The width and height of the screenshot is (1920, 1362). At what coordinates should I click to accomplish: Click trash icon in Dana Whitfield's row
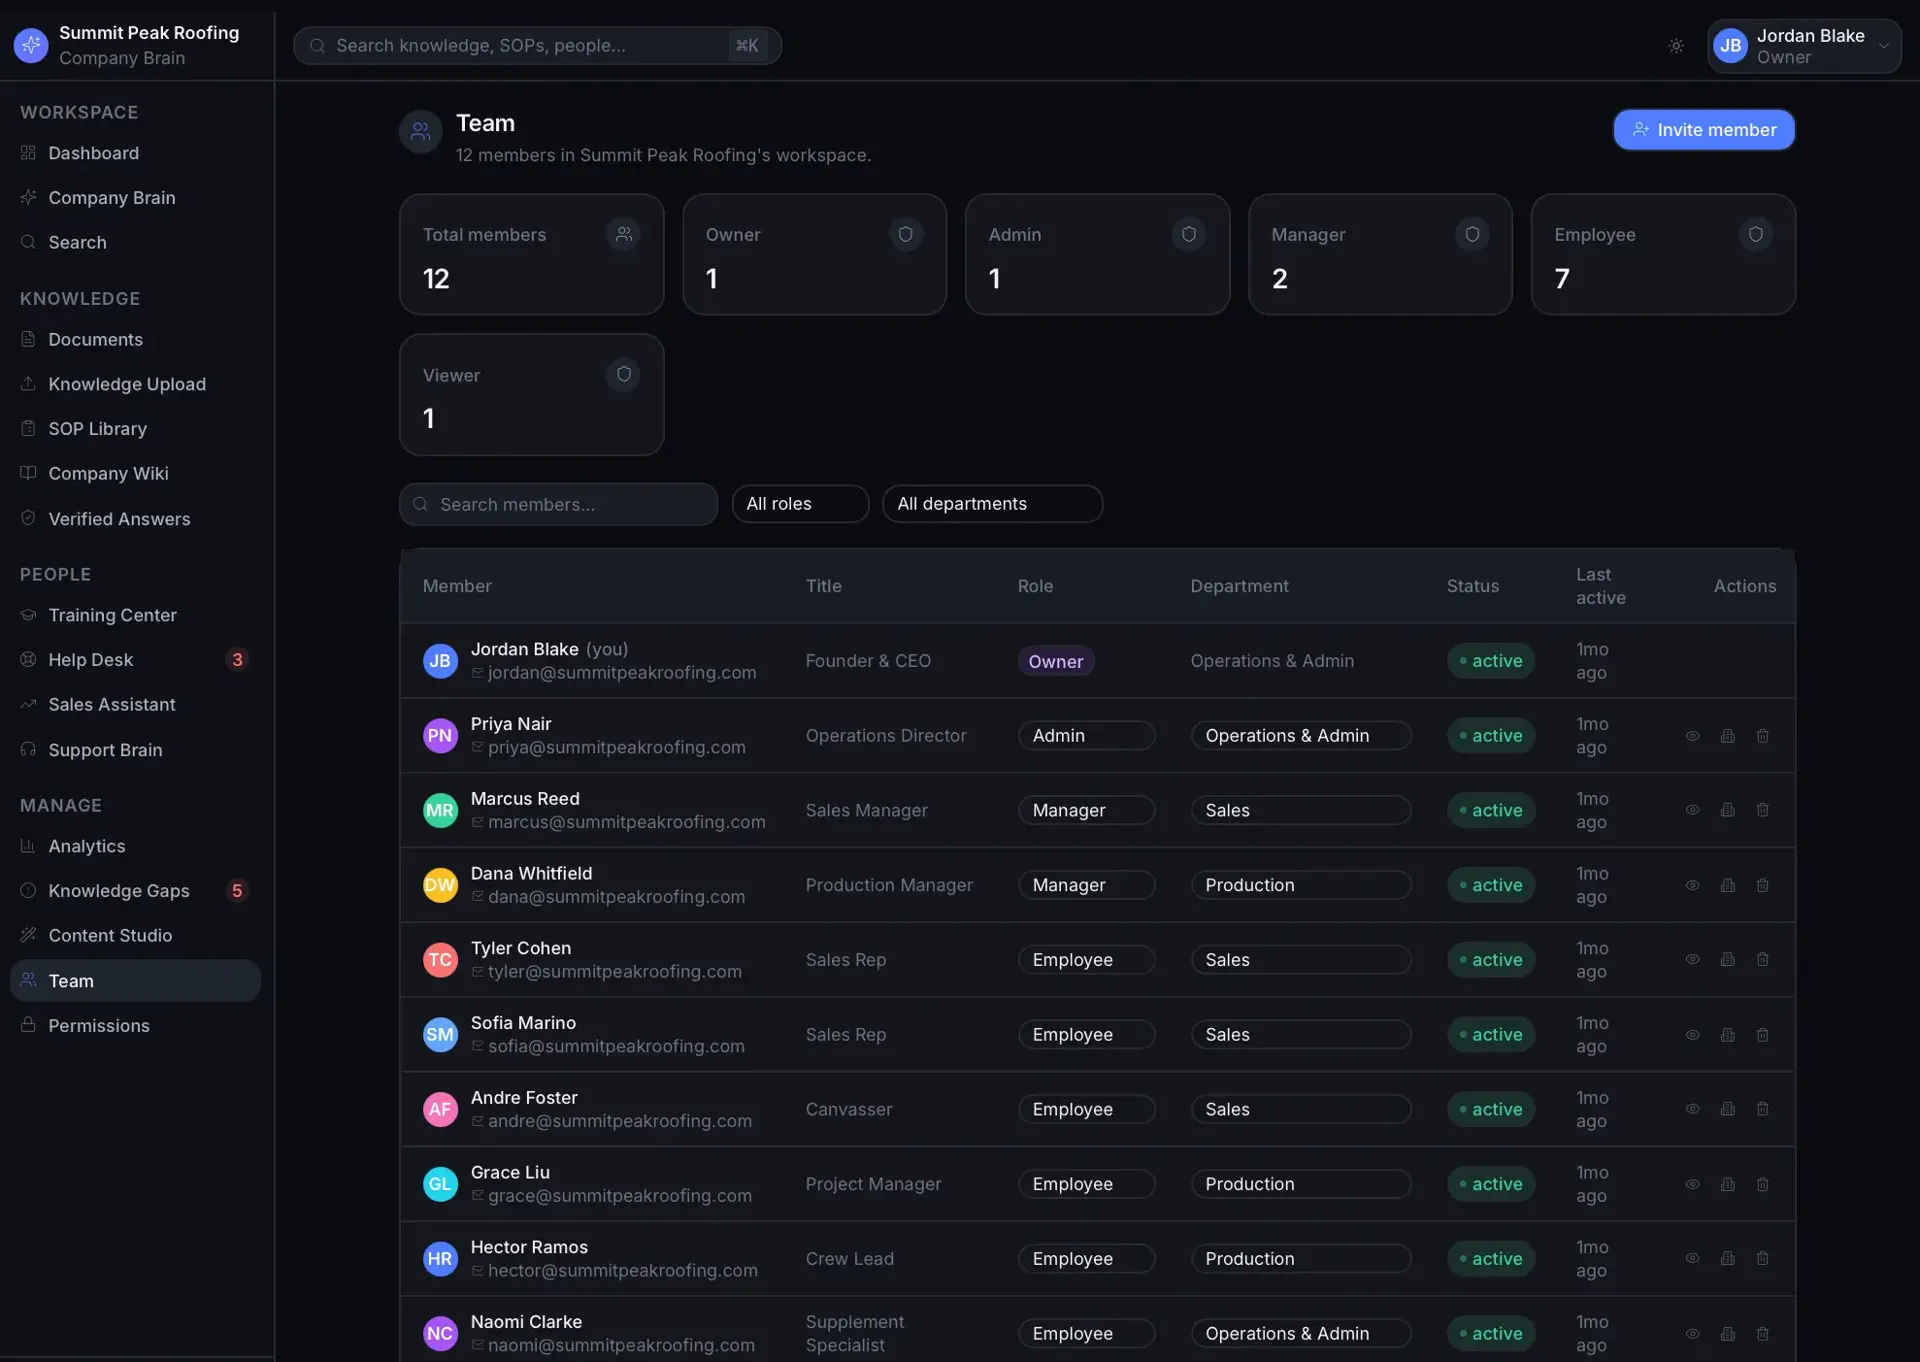pyautogui.click(x=1762, y=885)
